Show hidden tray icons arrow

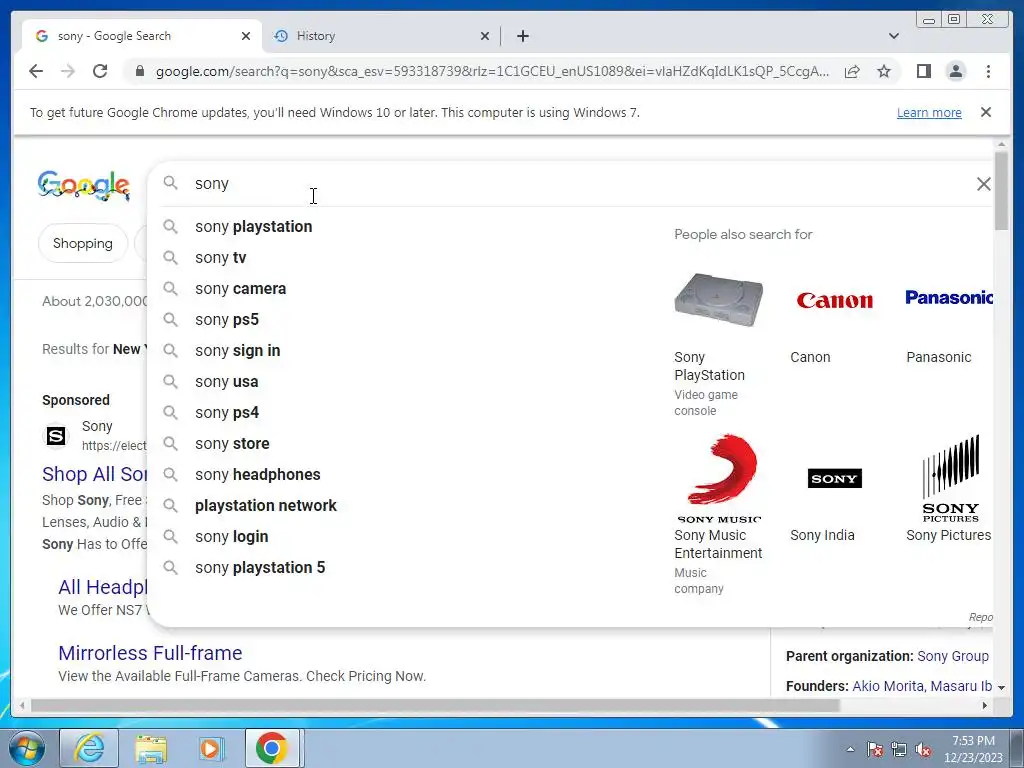[x=850, y=750]
